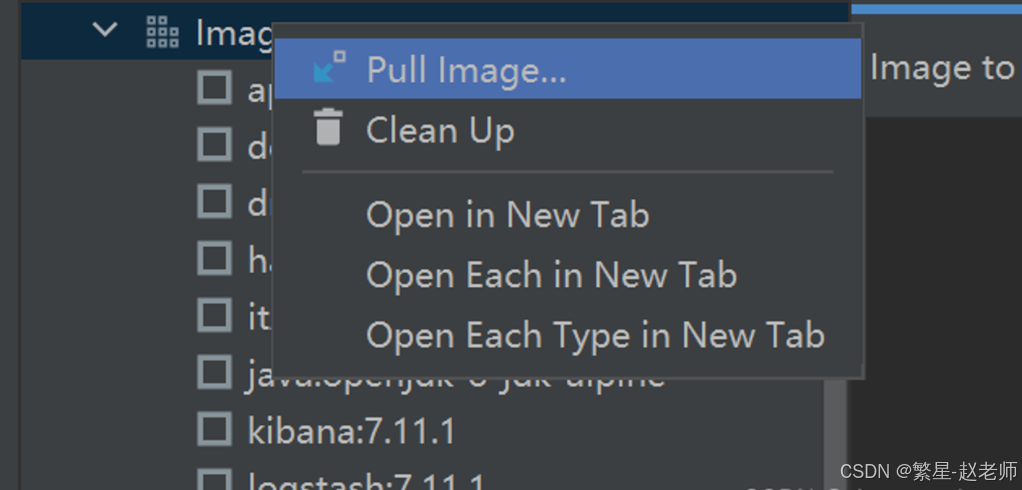Viewport: 1022px width, 490px height.
Task: Select the Clean Up menu entry
Action: pos(440,130)
